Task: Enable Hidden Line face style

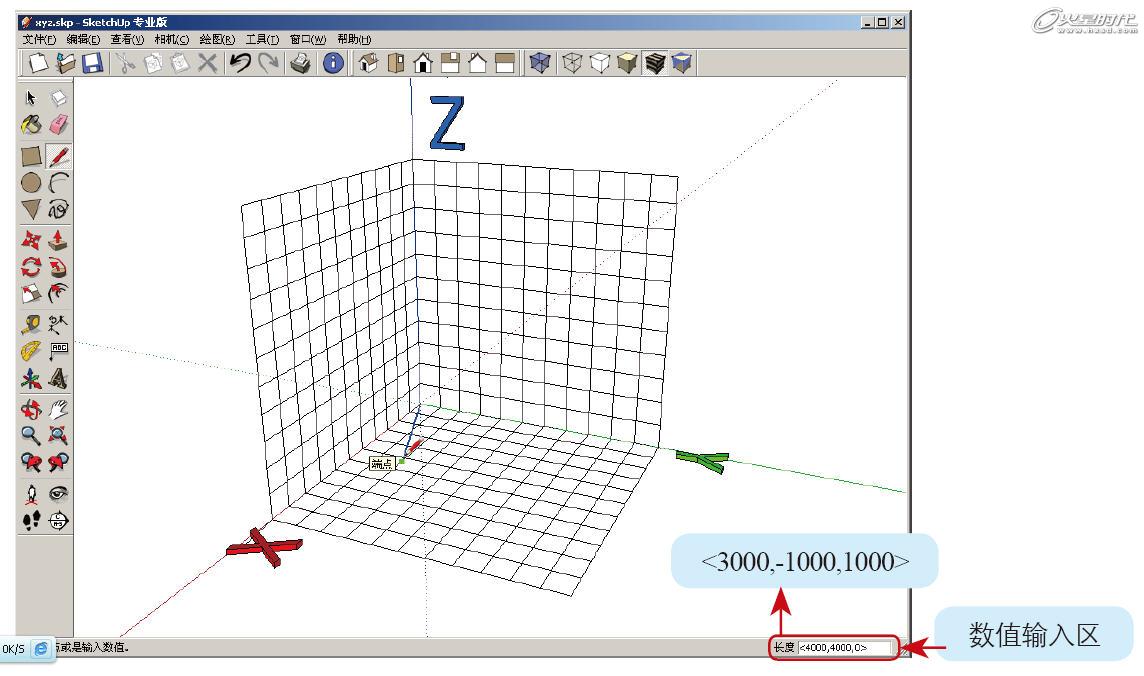Action: click(x=600, y=63)
